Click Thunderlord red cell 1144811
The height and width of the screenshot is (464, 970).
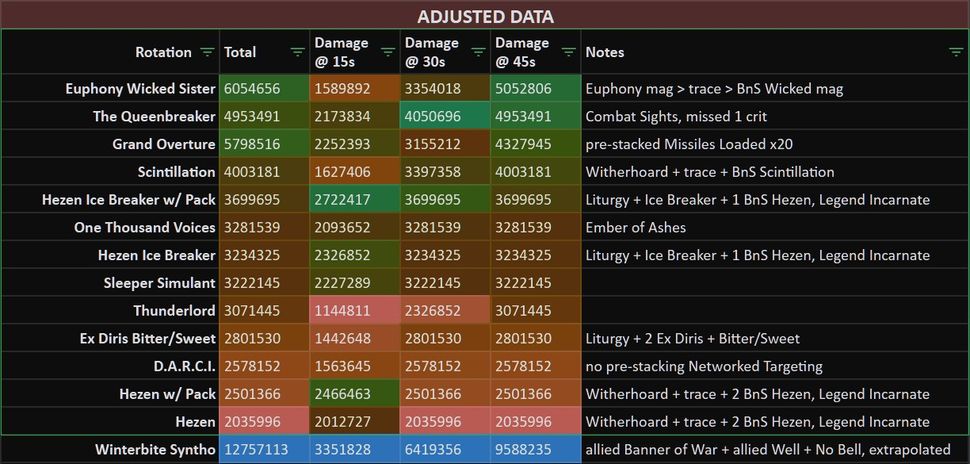(355, 311)
